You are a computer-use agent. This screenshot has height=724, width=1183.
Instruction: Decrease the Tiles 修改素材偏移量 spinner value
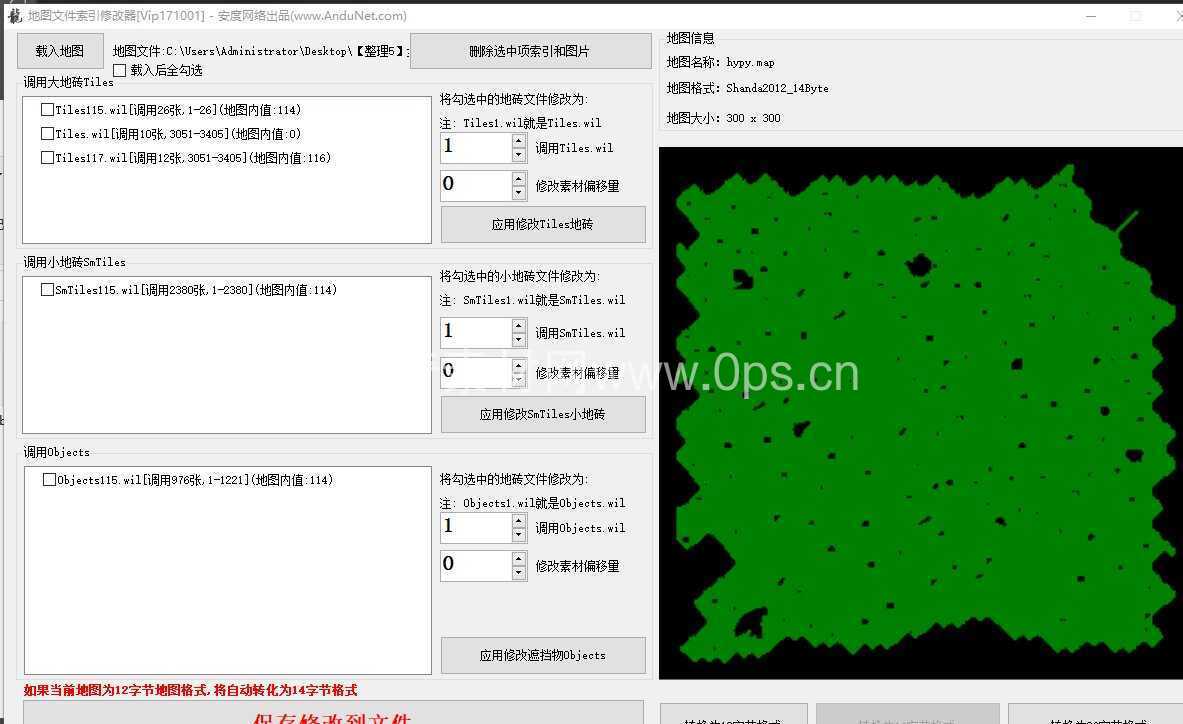(518, 193)
